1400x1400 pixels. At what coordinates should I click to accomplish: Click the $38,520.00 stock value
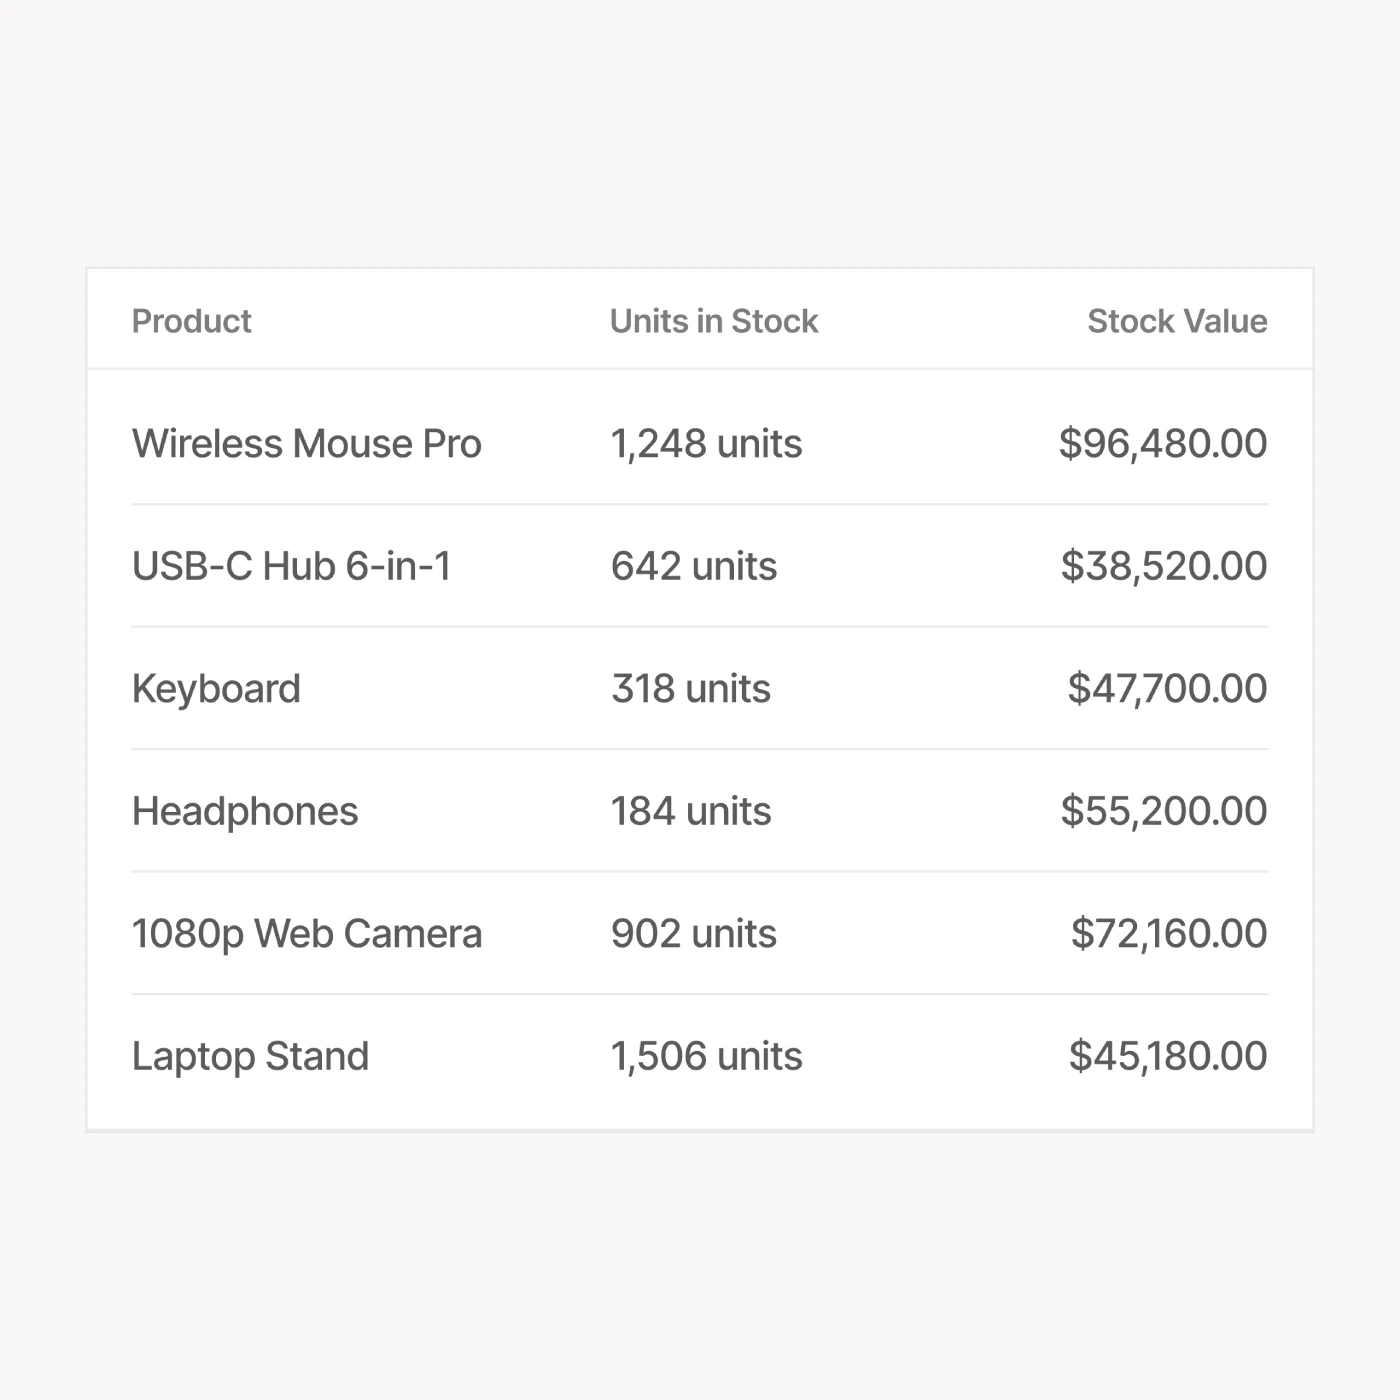(1163, 566)
